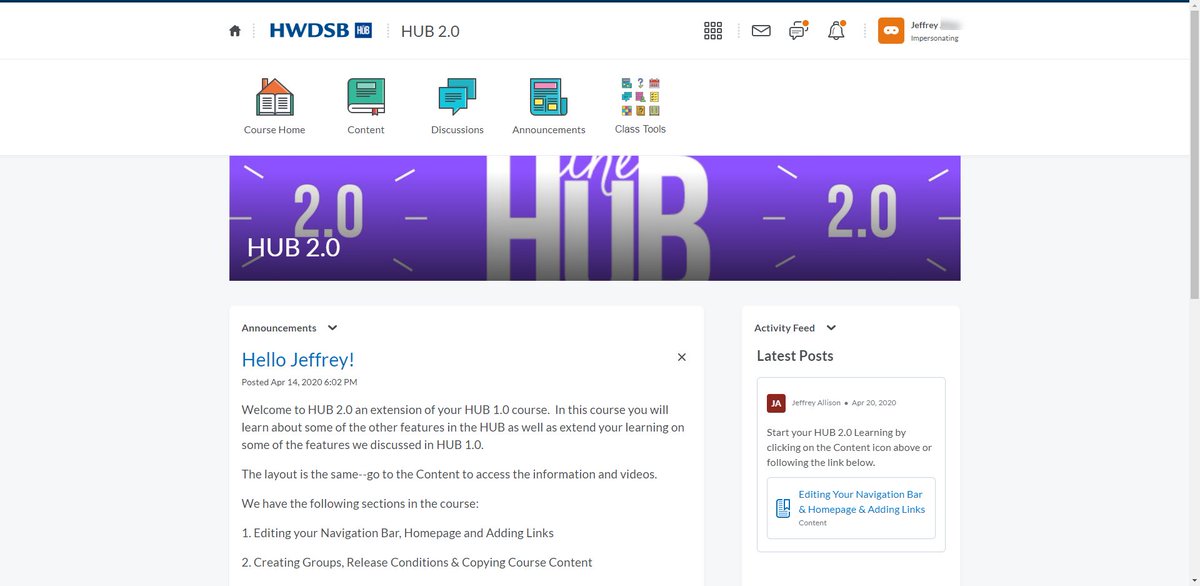Open the HWDSB HUB logo link
This screenshot has height=586, width=1200.
321,31
